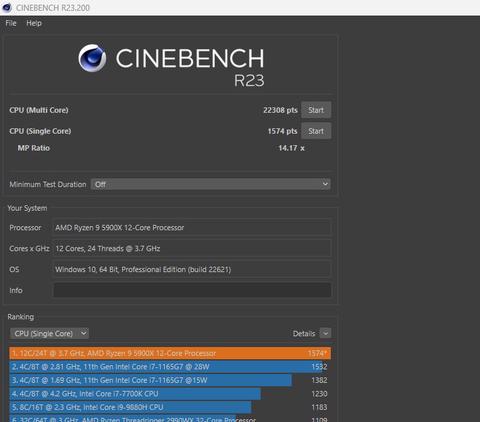Select the i7-1165G7 @15W ranking row

[170, 380]
